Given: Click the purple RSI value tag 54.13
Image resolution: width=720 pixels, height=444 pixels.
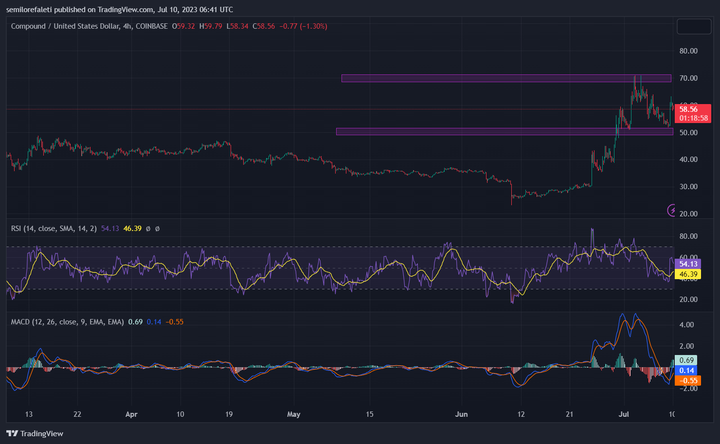Looking at the screenshot, I should click(688, 264).
